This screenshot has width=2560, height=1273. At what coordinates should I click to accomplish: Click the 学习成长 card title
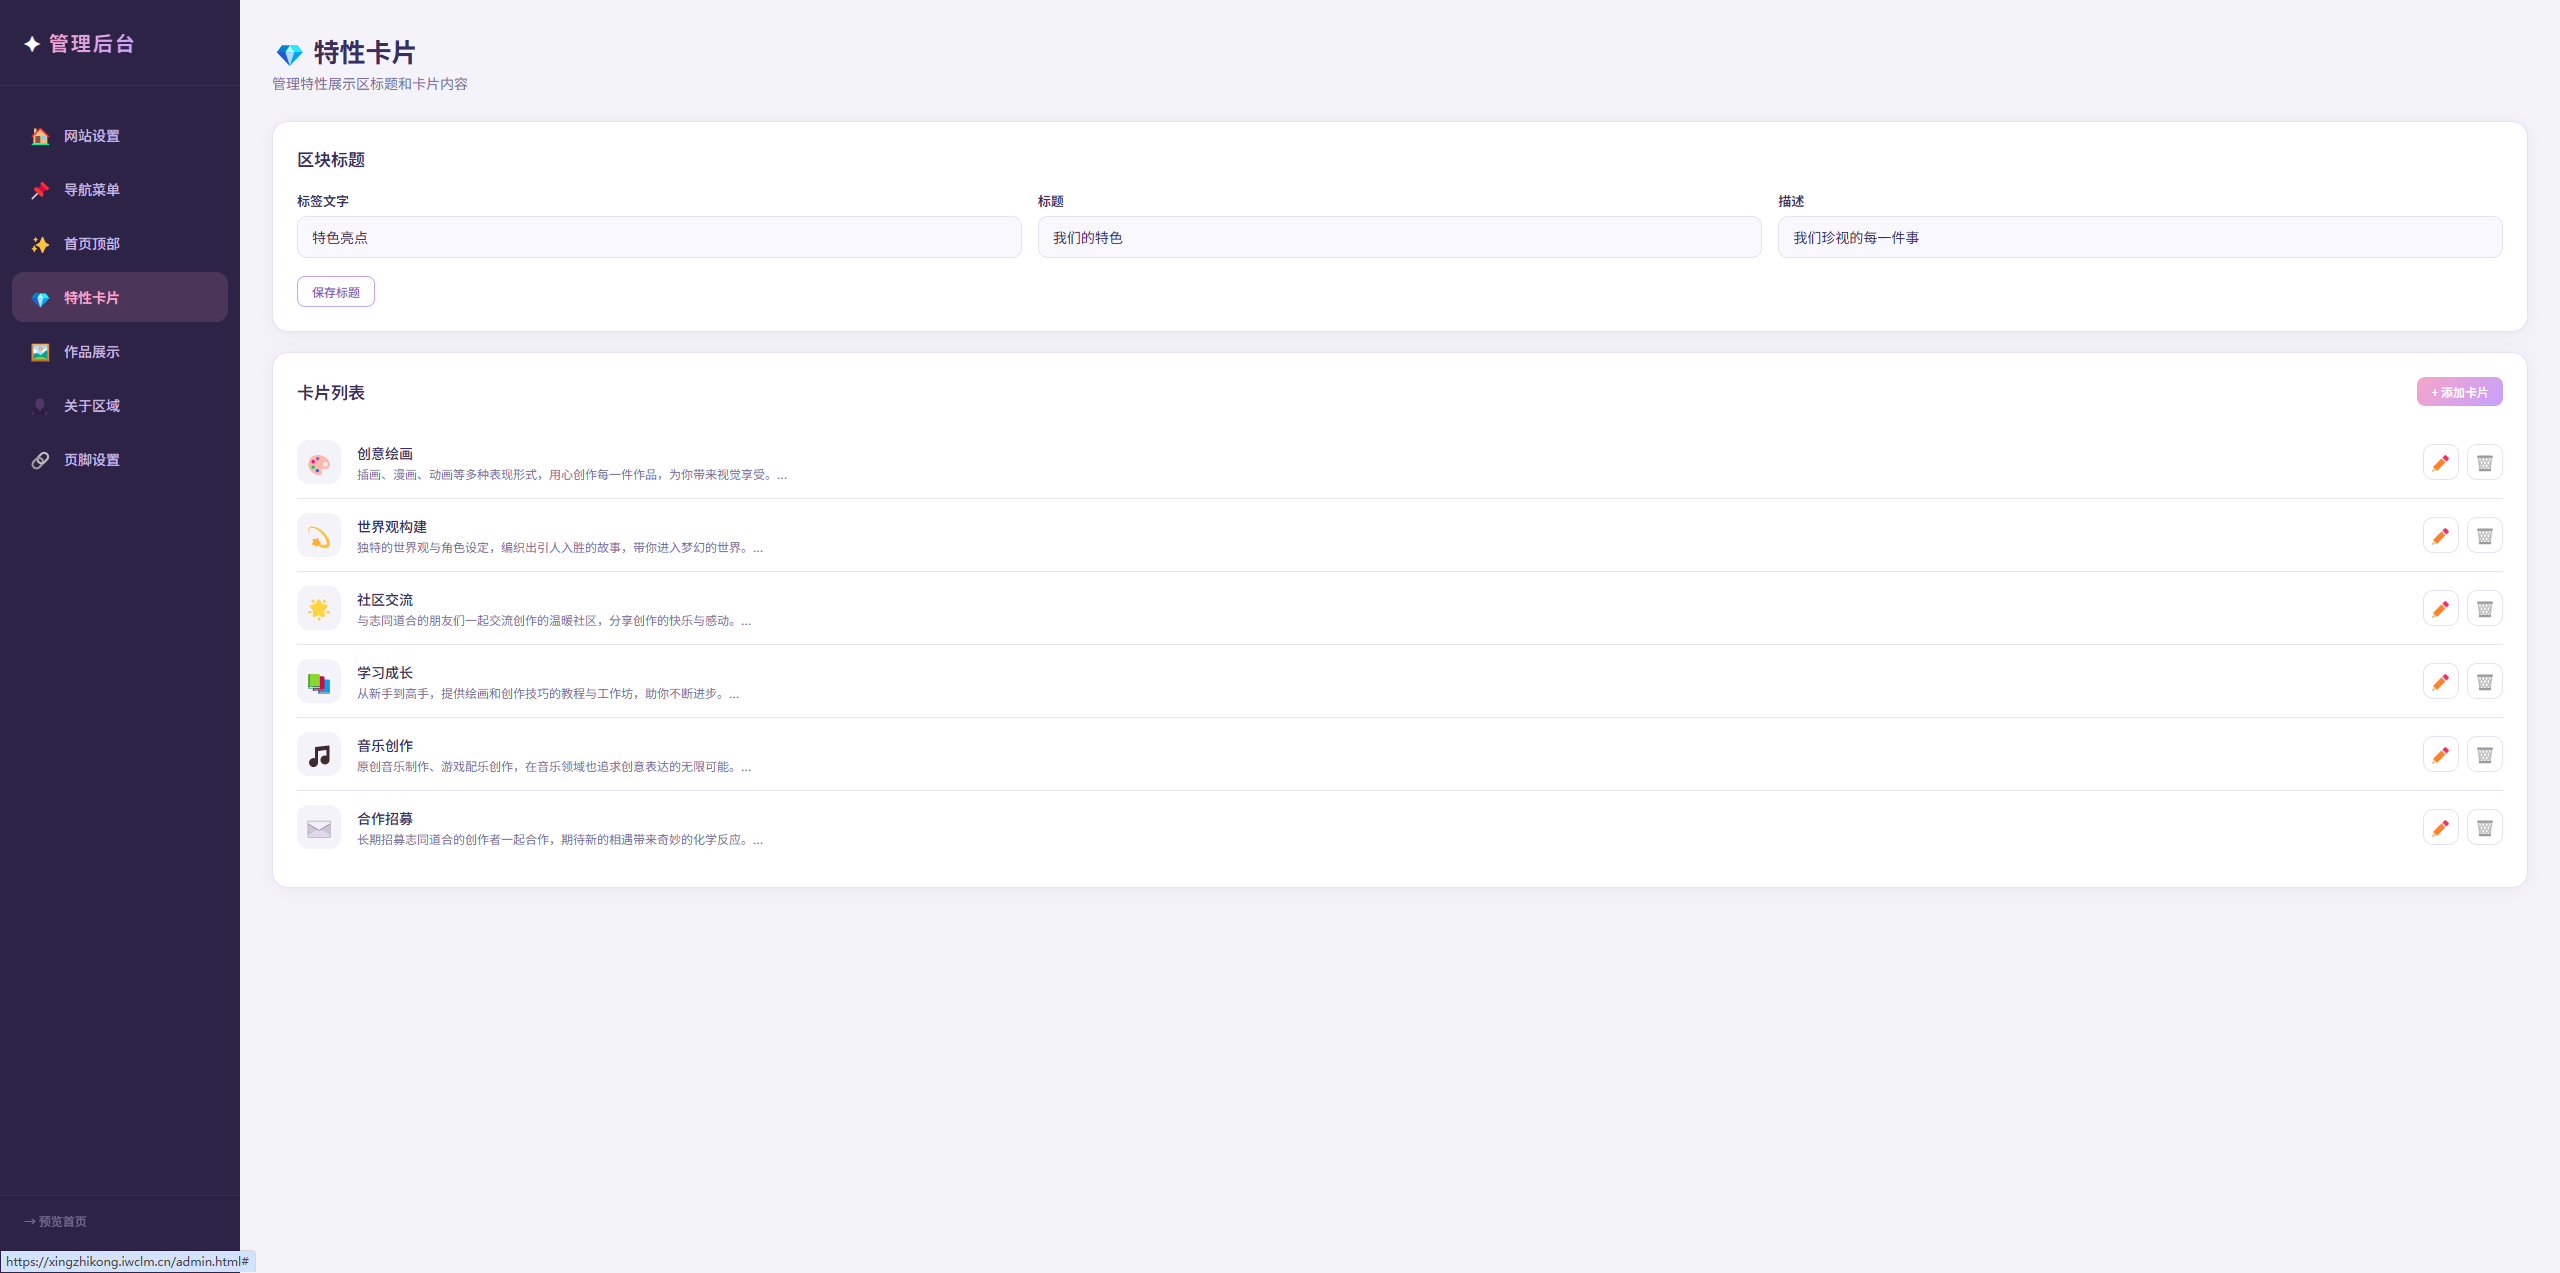(385, 673)
